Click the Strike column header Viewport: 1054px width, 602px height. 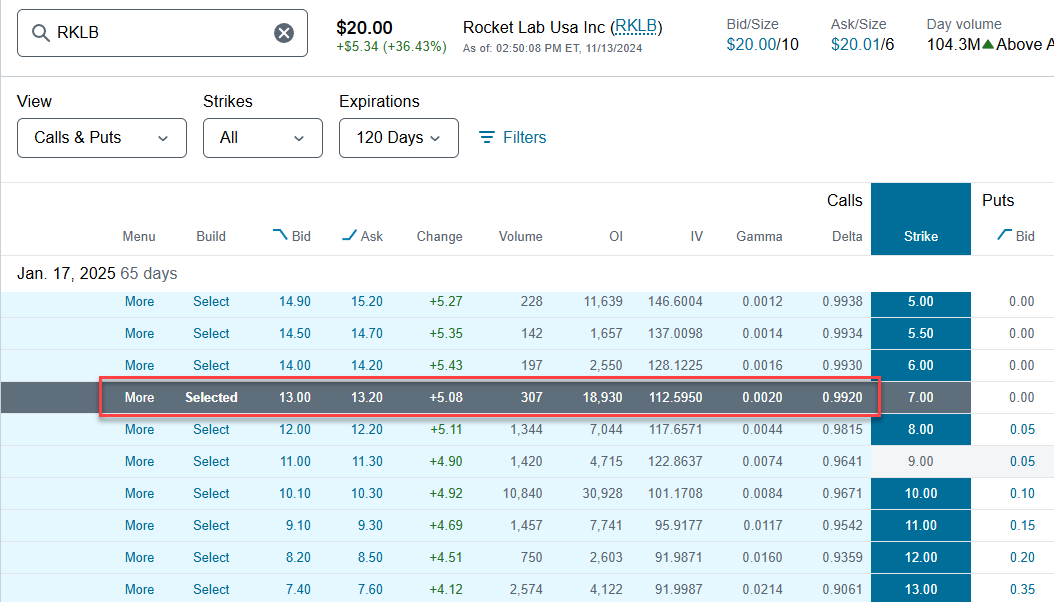click(920, 236)
